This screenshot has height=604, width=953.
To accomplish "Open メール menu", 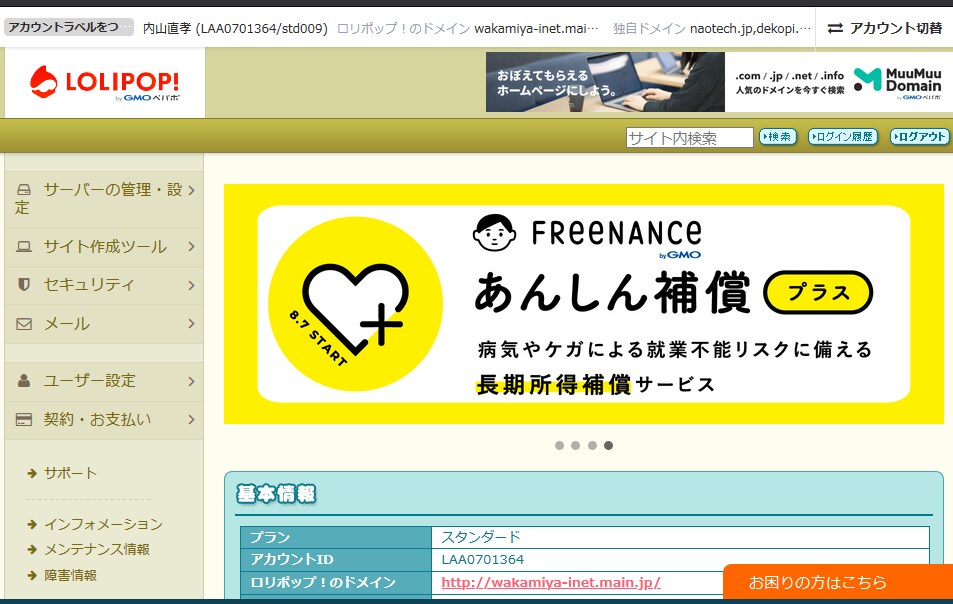I will tap(104, 323).
